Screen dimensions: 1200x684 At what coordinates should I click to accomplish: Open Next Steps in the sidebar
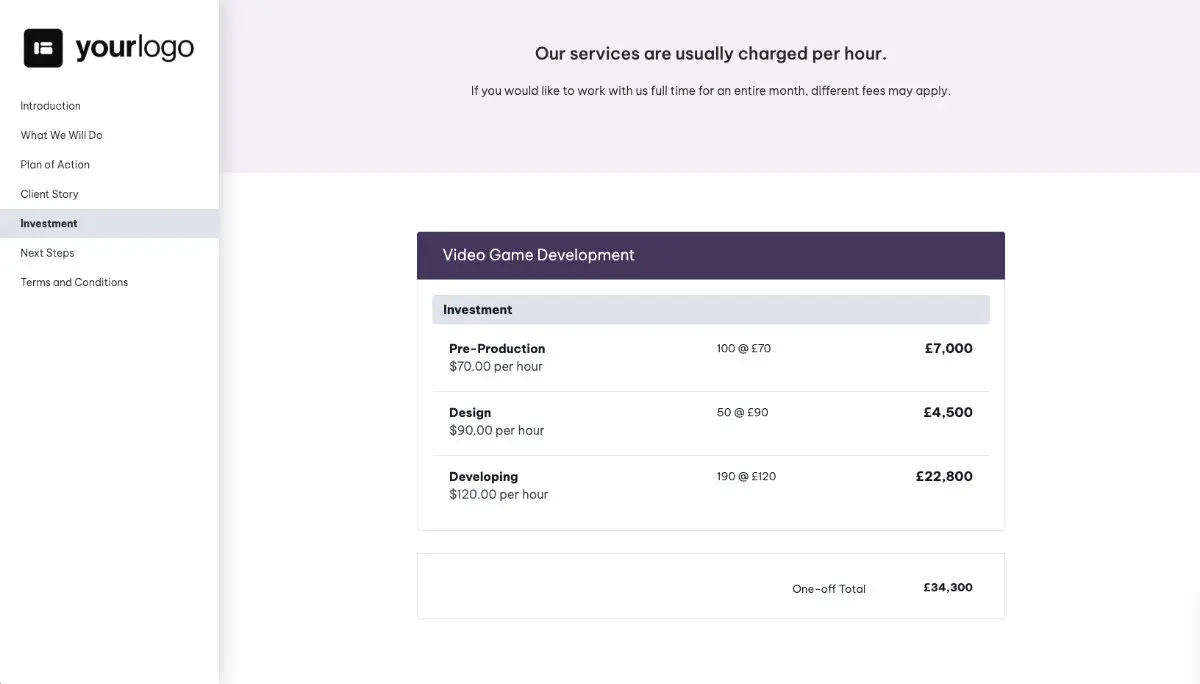click(47, 253)
